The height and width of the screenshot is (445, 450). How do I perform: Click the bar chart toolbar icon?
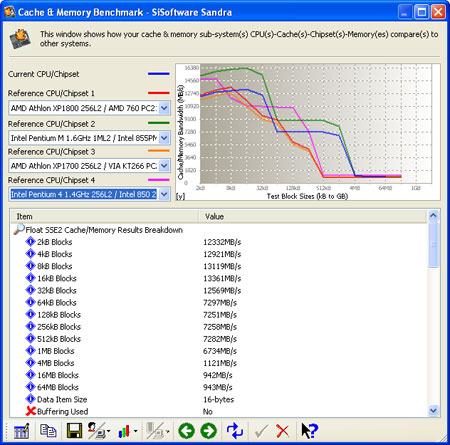pyautogui.click(x=124, y=431)
